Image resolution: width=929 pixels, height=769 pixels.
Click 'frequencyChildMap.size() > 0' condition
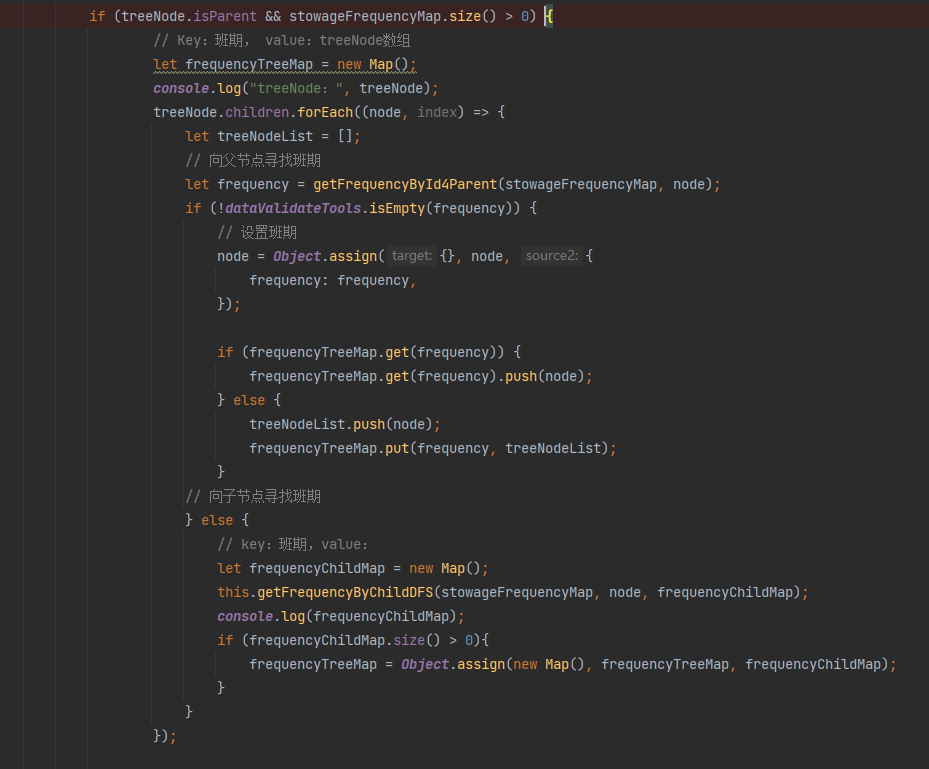[x=361, y=640]
